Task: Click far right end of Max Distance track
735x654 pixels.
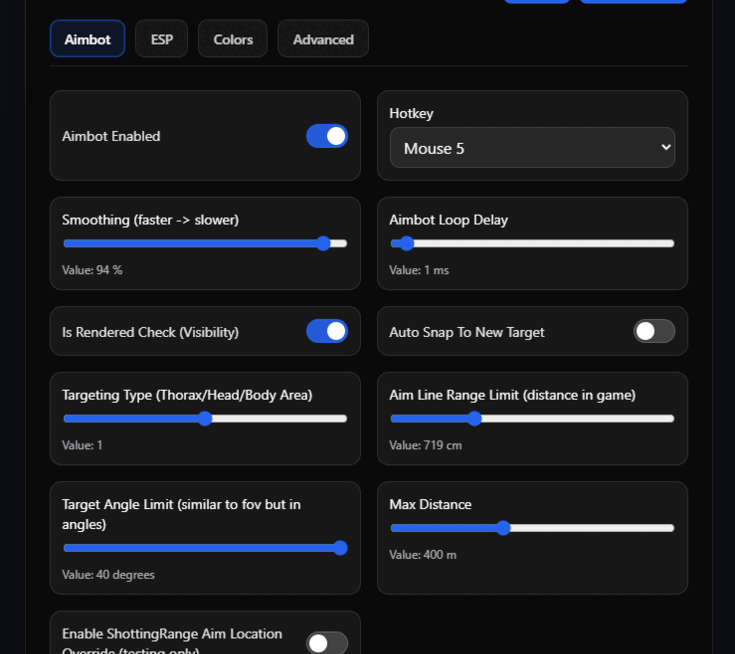Action: (x=671, y=528)
